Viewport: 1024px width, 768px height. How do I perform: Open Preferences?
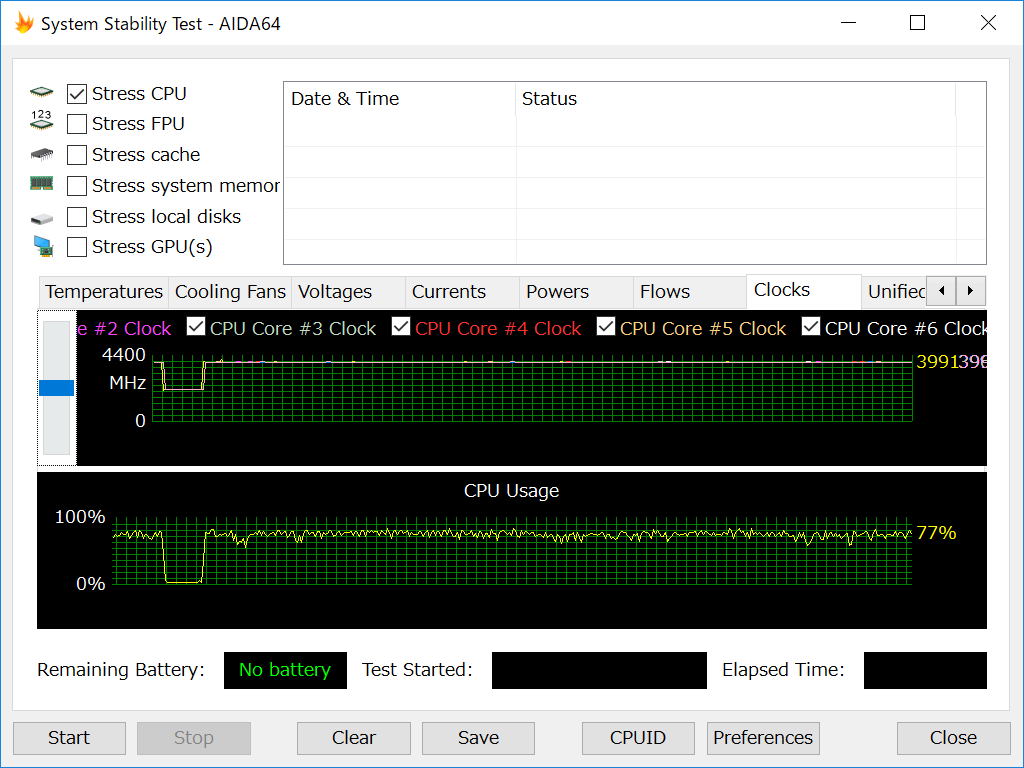(x=763, y=738)
